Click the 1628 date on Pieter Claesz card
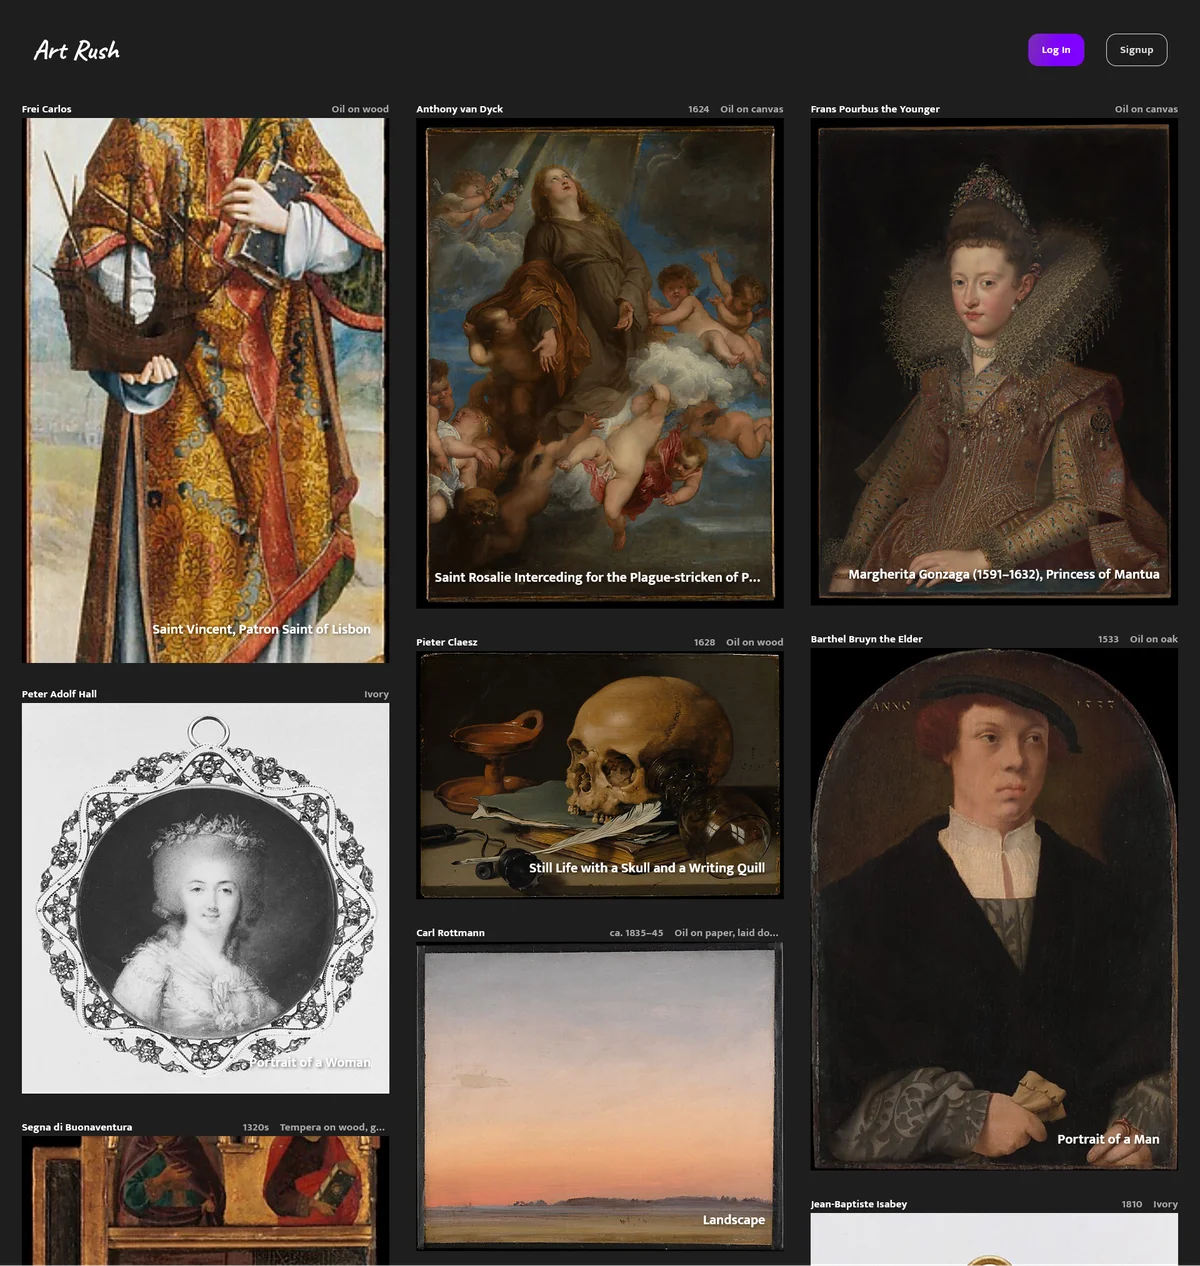 [x=704, y=642]
